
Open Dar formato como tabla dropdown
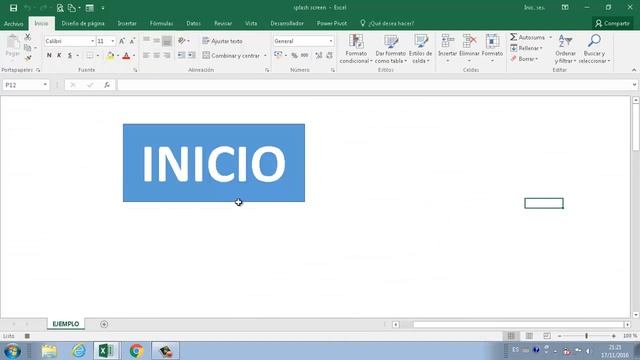tap(391, 49)
